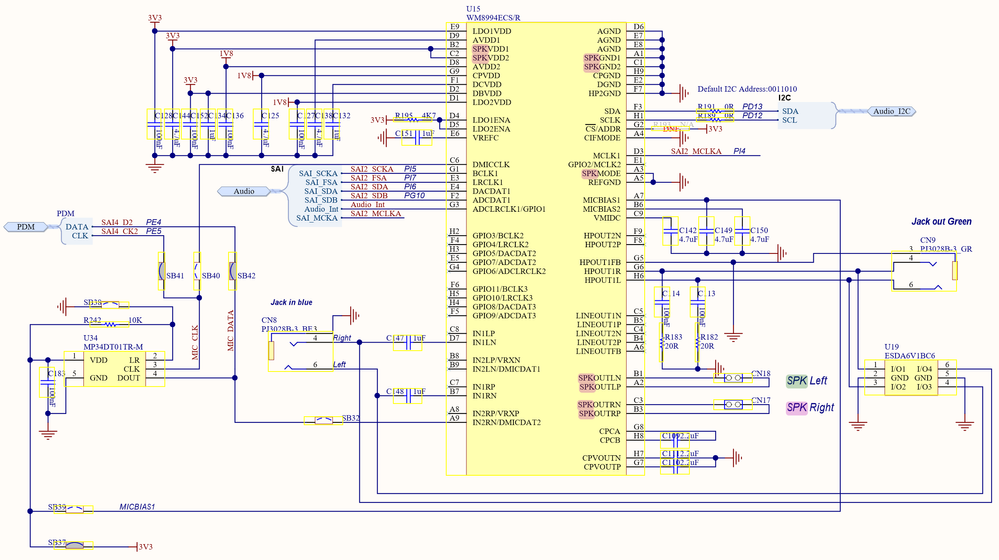This screenshot has height=560, width=999.
Task: Click the VREFC pin name
Action: point(485,138)
